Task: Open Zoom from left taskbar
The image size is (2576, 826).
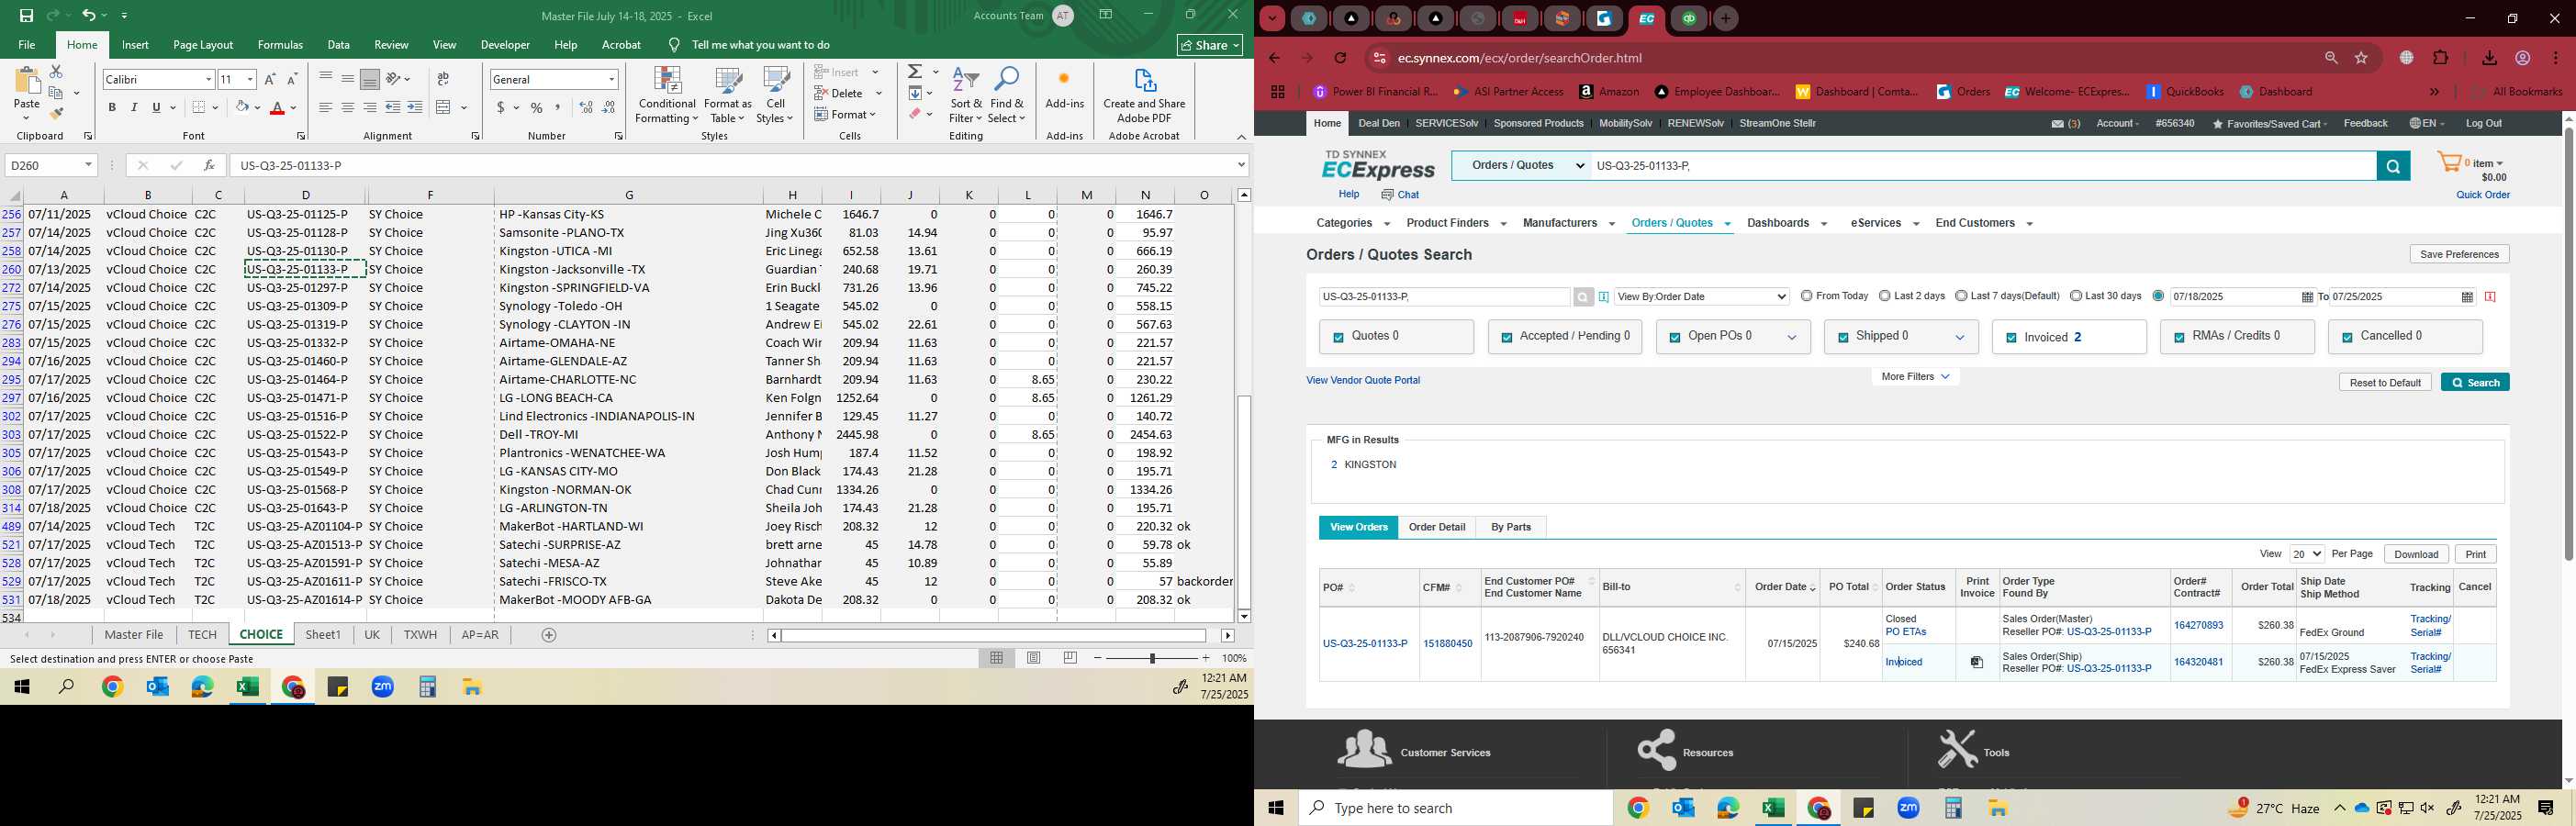Action: click(383, 687)
